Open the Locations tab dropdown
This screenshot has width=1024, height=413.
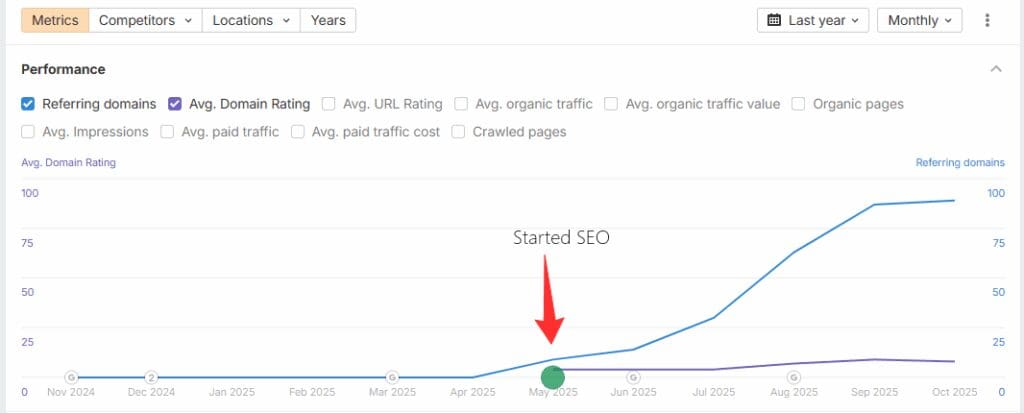tap(251, 20)
